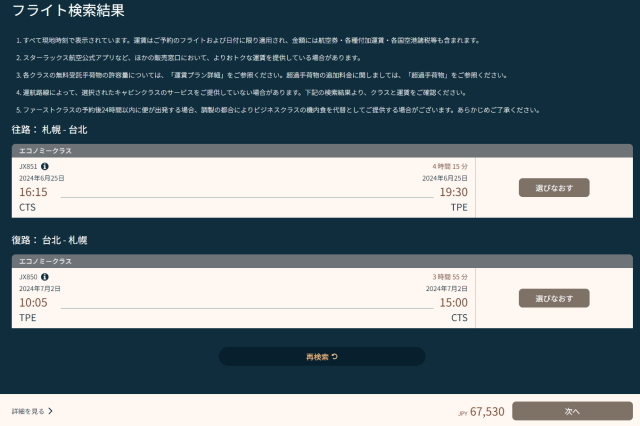This screenshot has height=426, width=640.
Task: Select the return エコノミークラス header bar
Action: [x=322, y=260]
